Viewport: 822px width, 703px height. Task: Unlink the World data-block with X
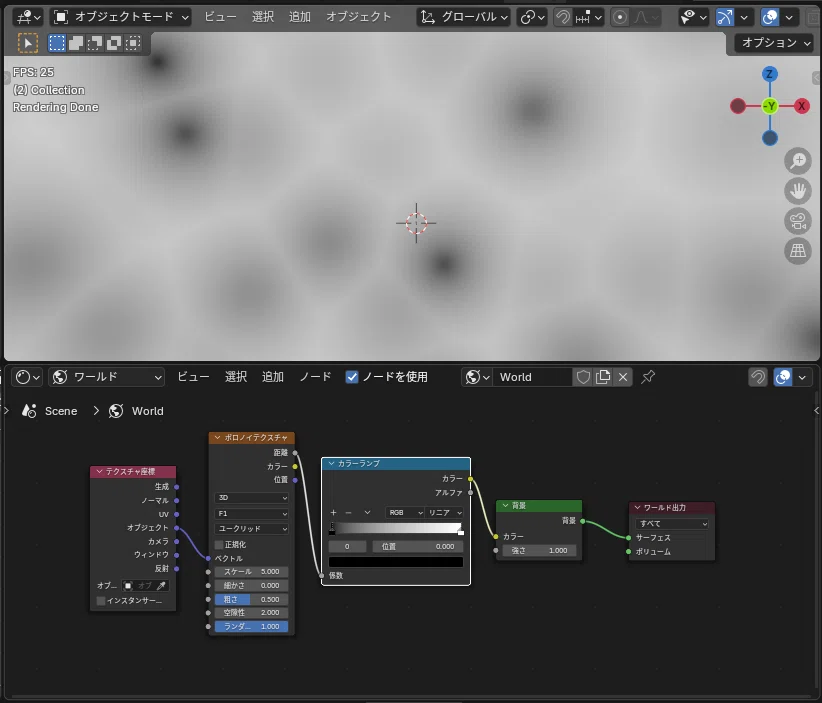click(x=623, y=377)
